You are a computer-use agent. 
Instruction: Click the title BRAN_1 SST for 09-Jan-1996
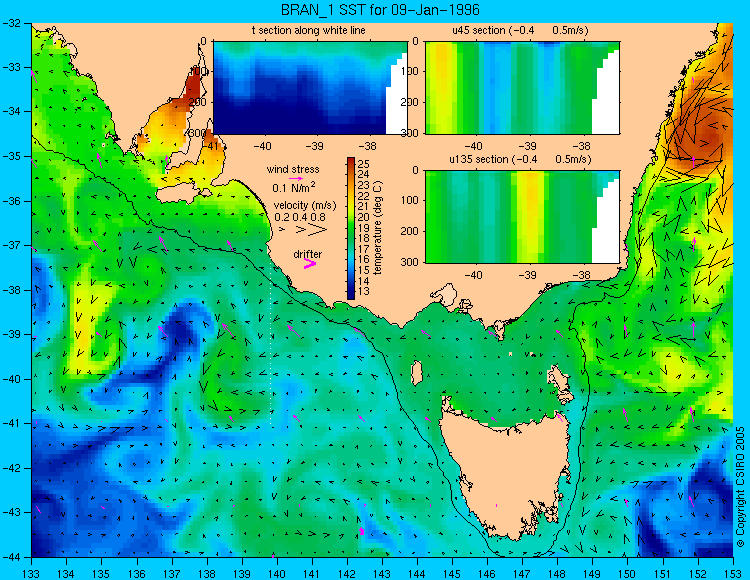380,10
